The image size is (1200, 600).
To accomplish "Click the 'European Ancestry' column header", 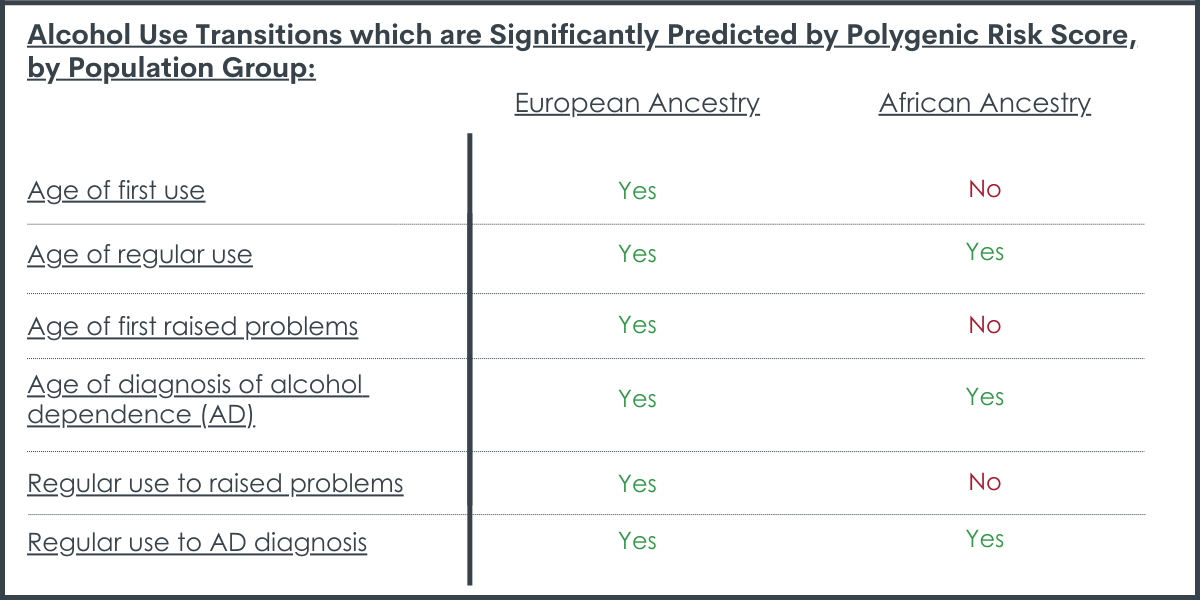I will [637, 103].
